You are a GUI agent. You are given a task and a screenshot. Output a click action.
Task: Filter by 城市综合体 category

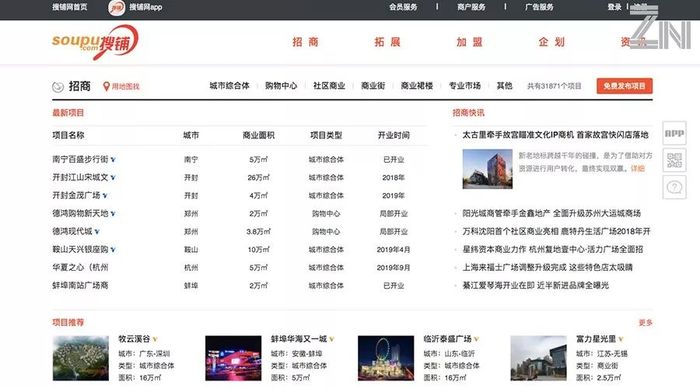click(229, 86)
